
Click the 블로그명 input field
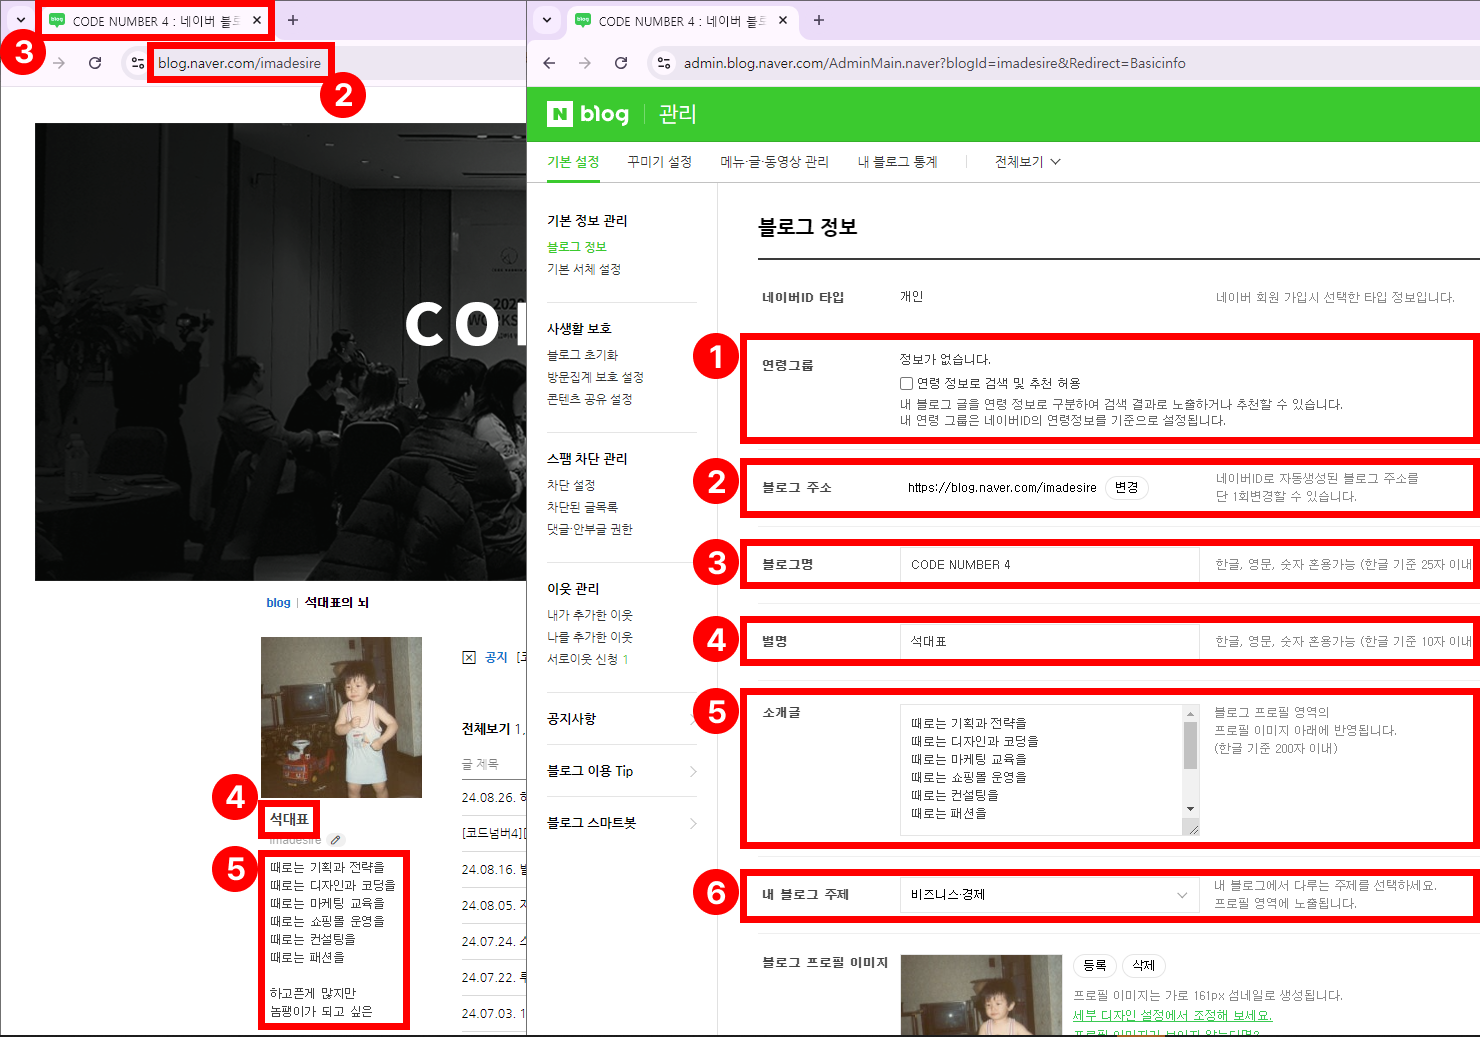point(1048,565)
